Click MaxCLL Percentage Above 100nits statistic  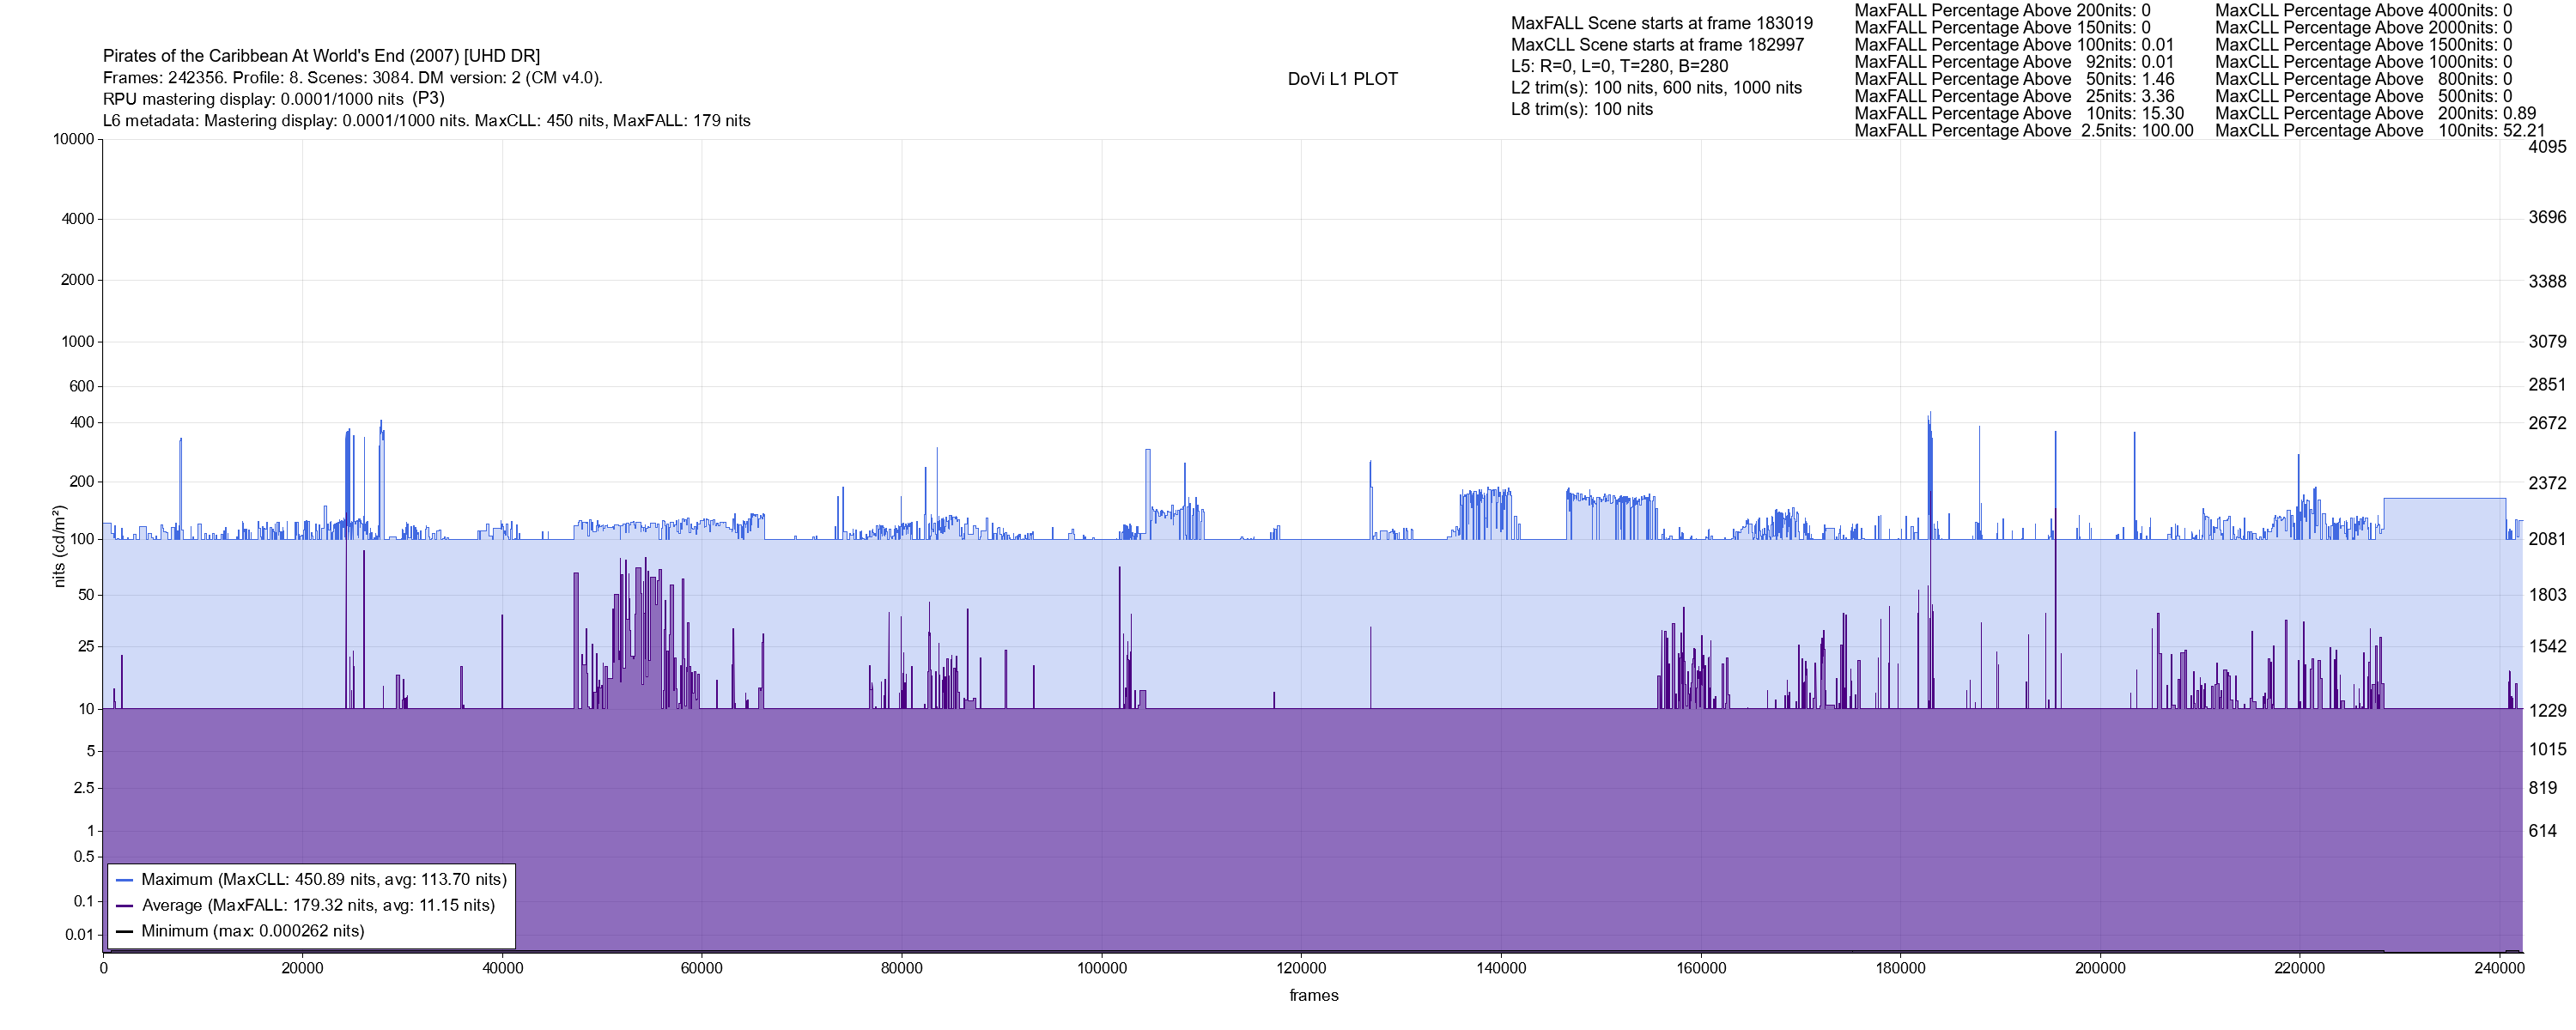pyautogui.click(x=2380, y=131)
